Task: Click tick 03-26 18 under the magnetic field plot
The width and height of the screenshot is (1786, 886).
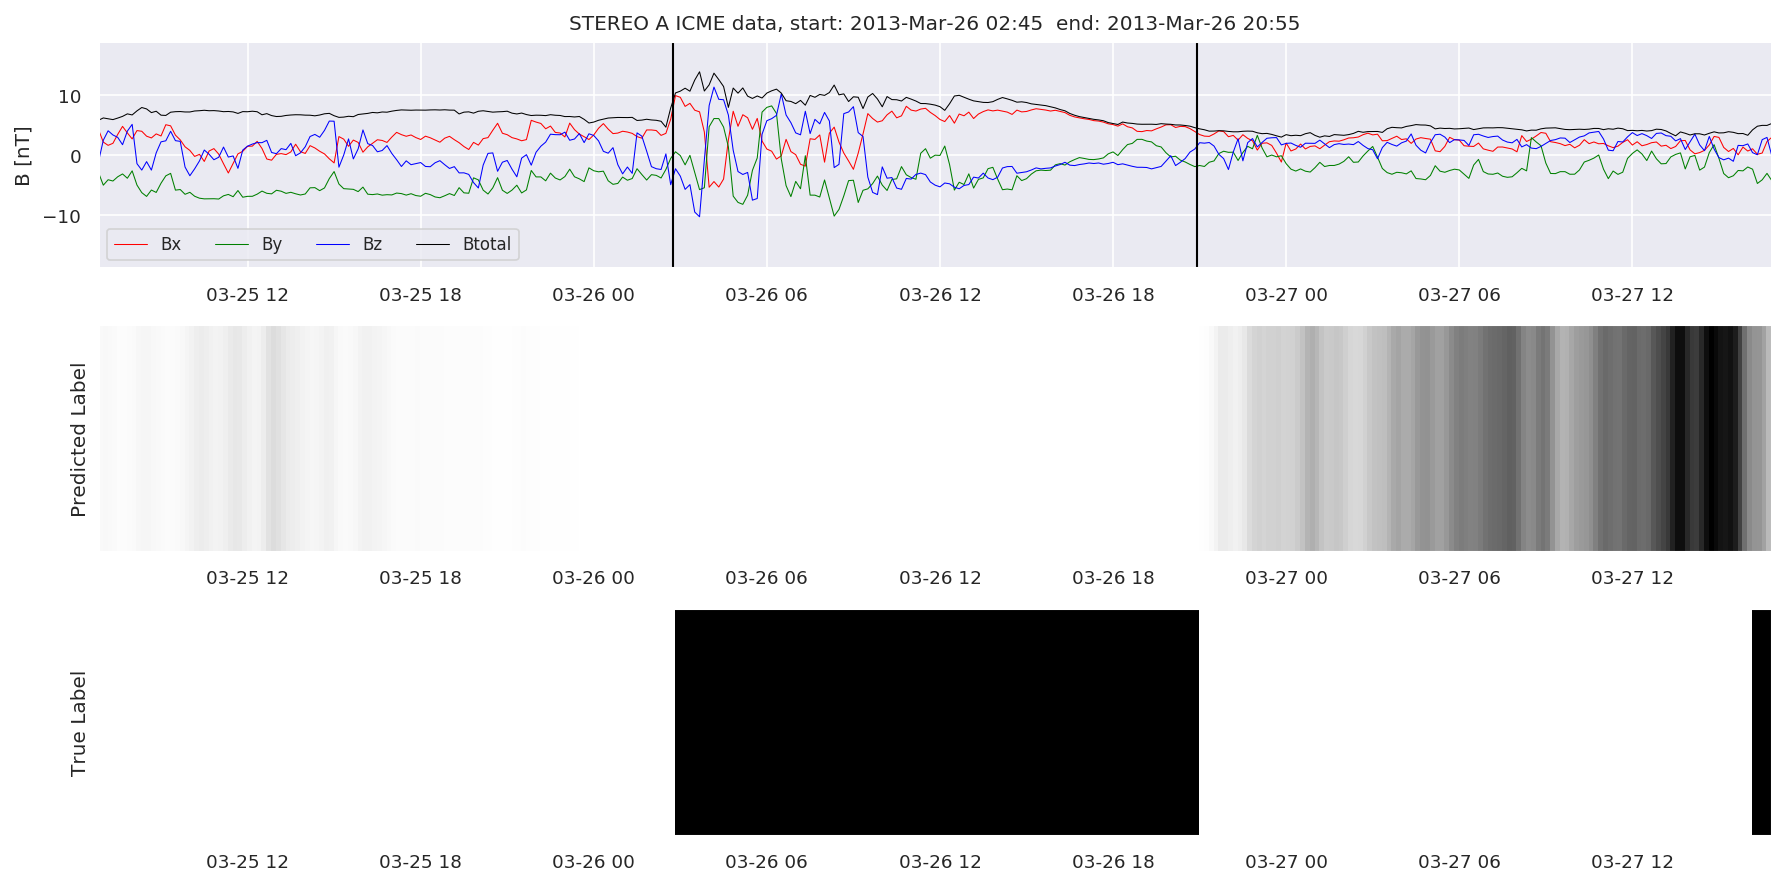Action: pyautogui.click(x=1113, y=295)
